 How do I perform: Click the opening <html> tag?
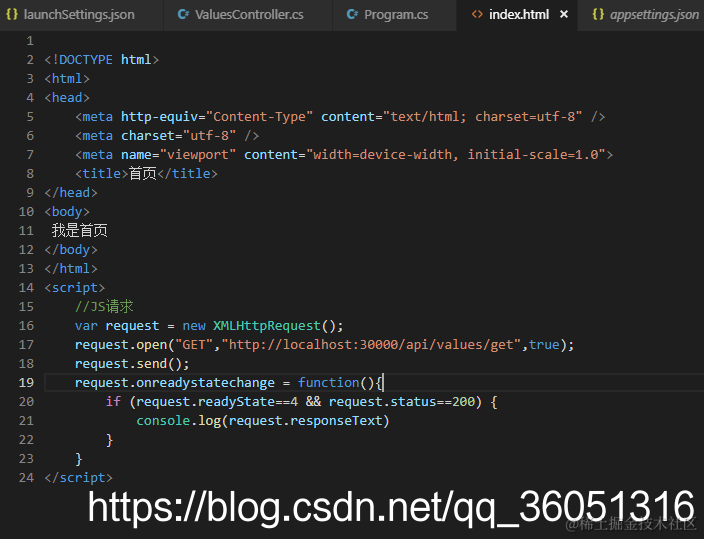(67, 79)
